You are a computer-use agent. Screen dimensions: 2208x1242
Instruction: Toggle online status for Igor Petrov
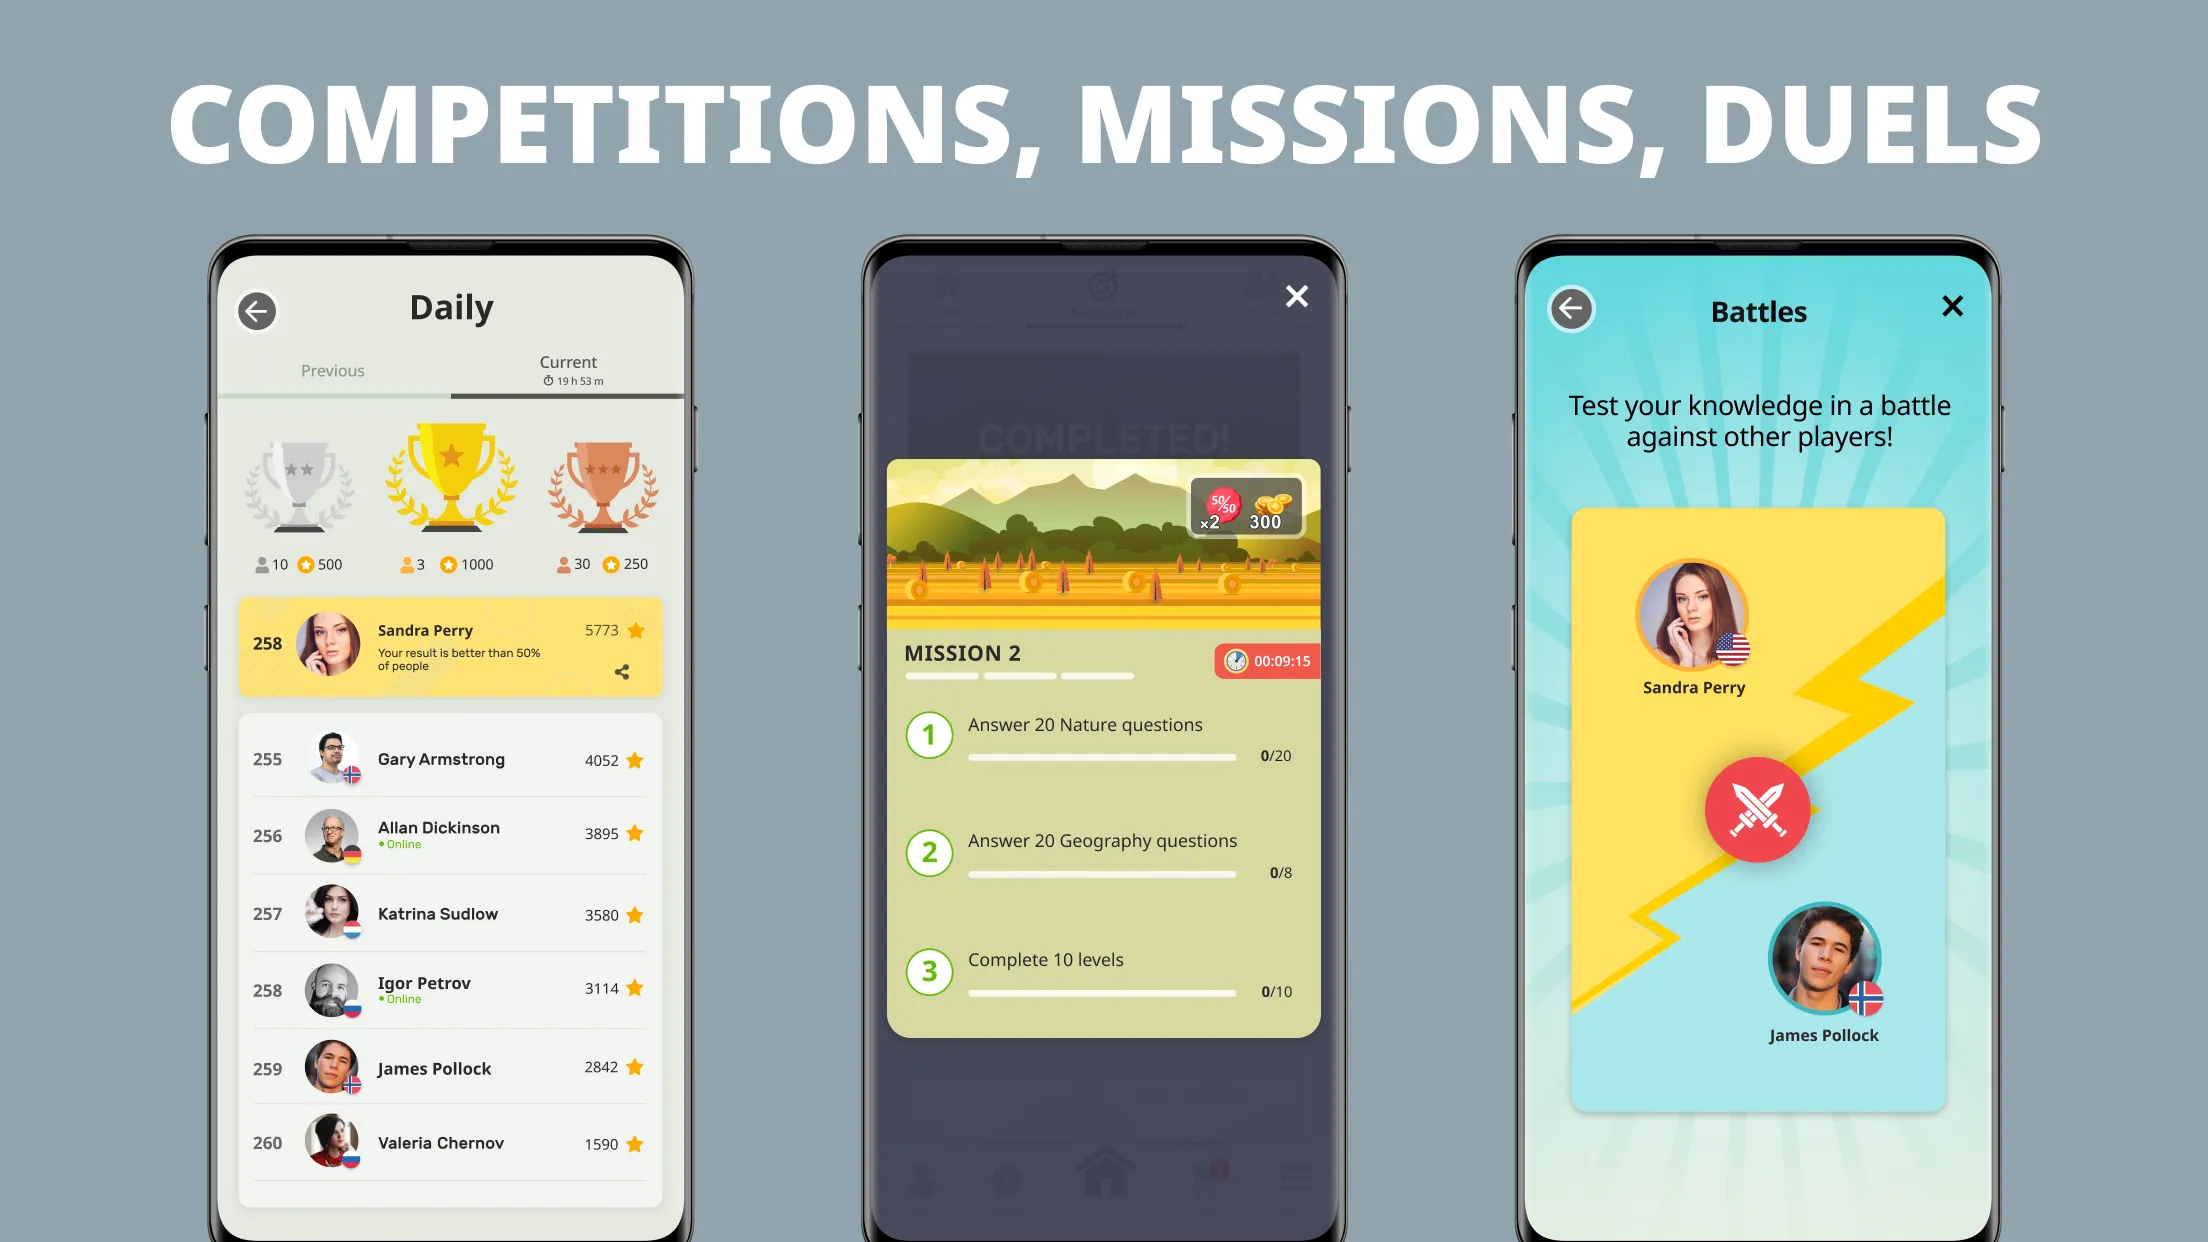pos(400,998)
